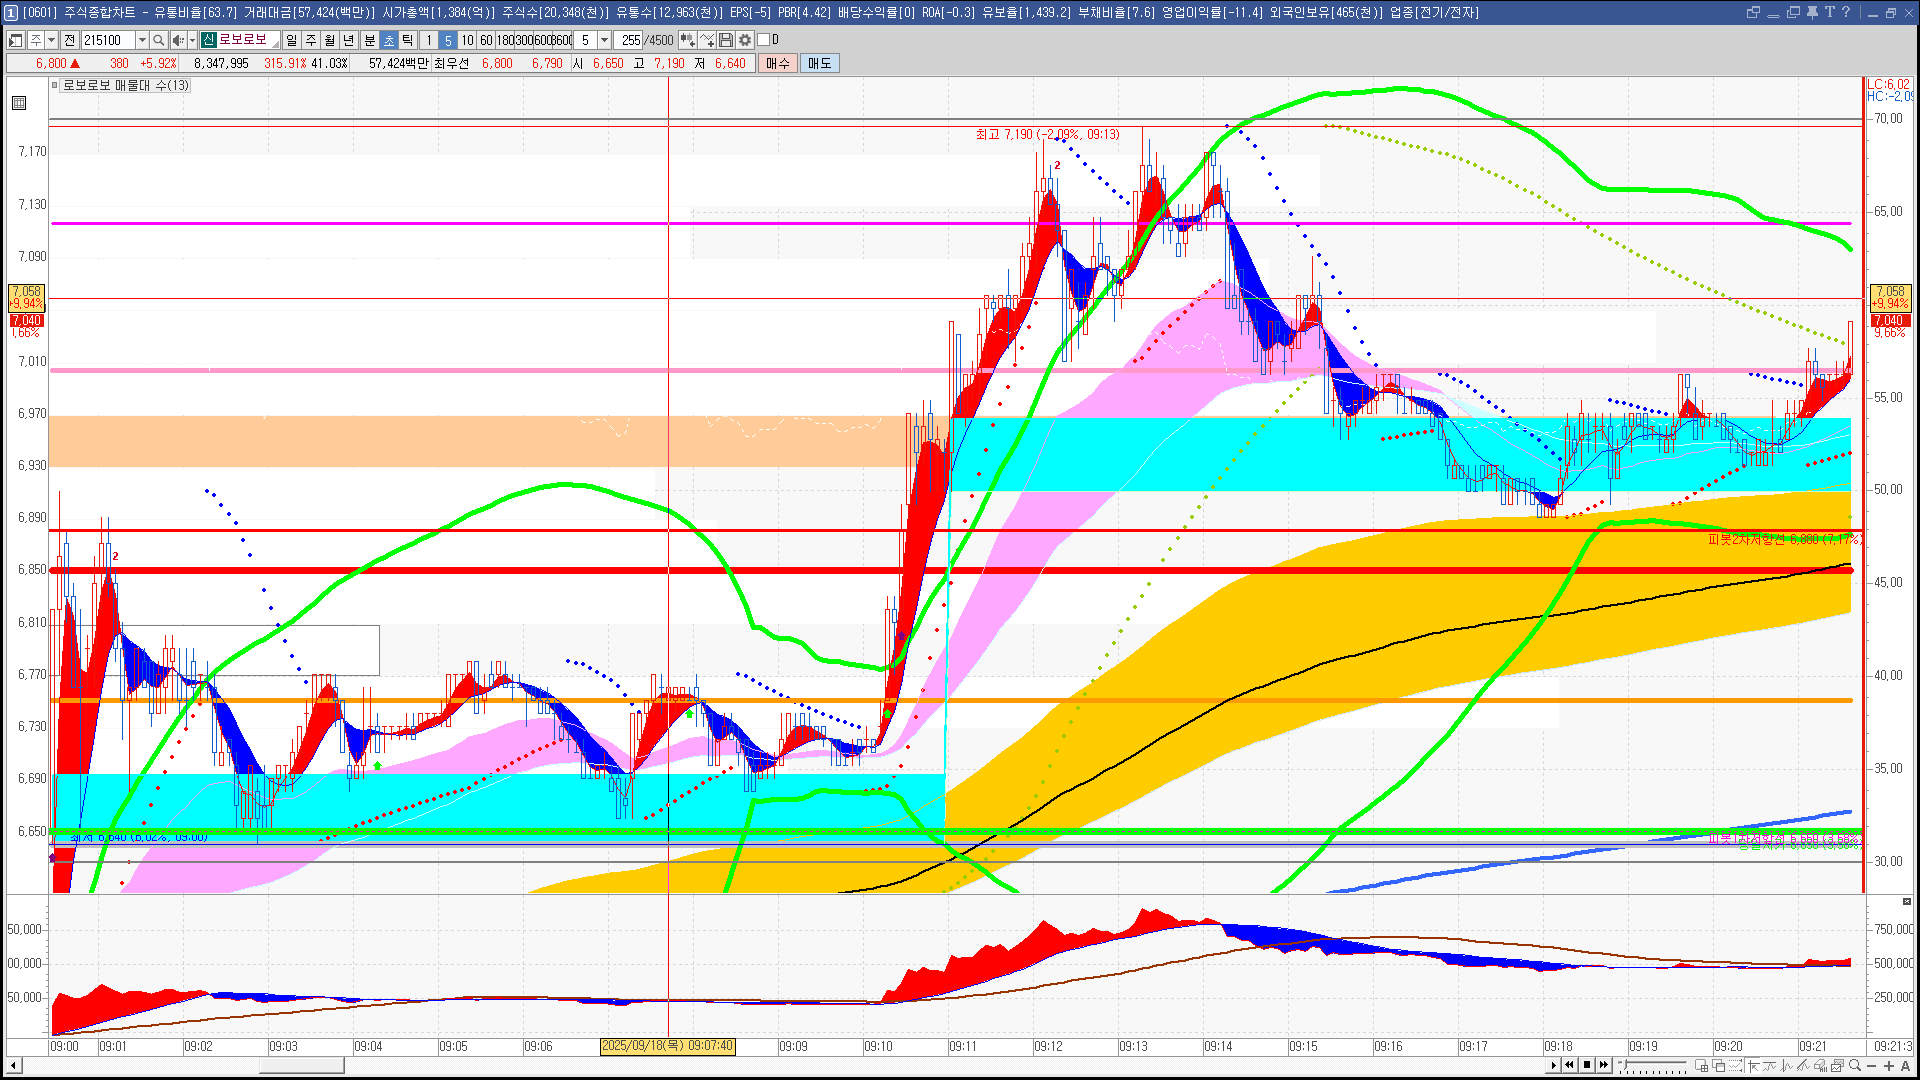This screenshot has width=1920, height=1080.
Task: Select the 10 interval preset
Action: tap(467, 40)
